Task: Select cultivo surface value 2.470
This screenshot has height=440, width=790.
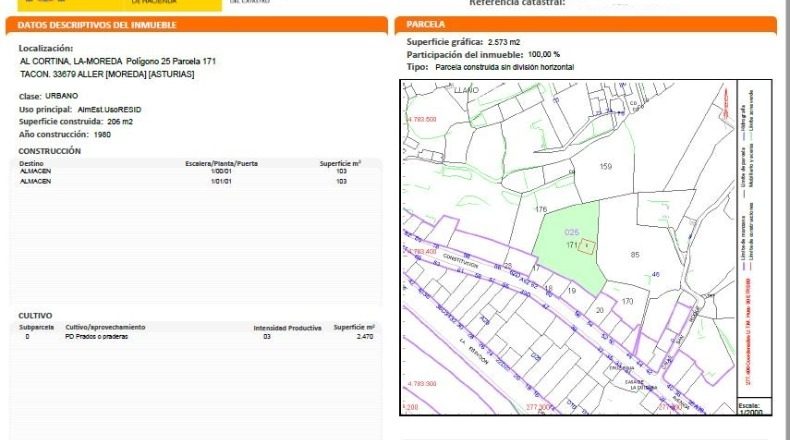Action: 365,337
